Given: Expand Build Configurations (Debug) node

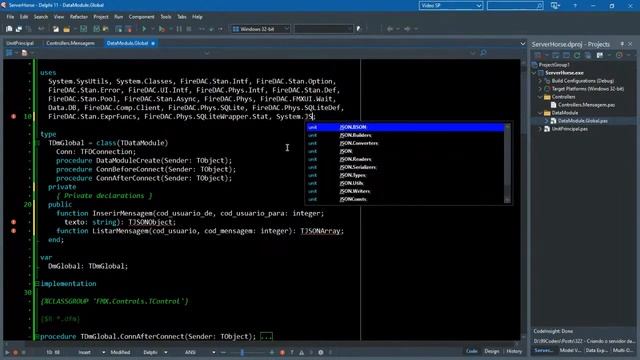Looking at the screenshot, I should coord(540,81).
